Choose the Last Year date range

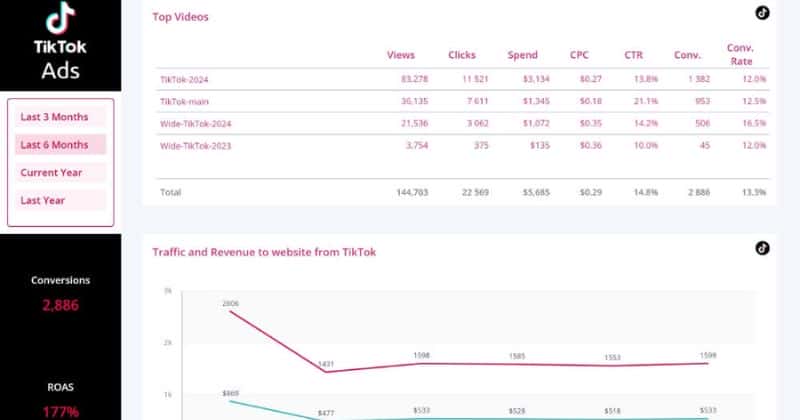click(x=60, y=201)
